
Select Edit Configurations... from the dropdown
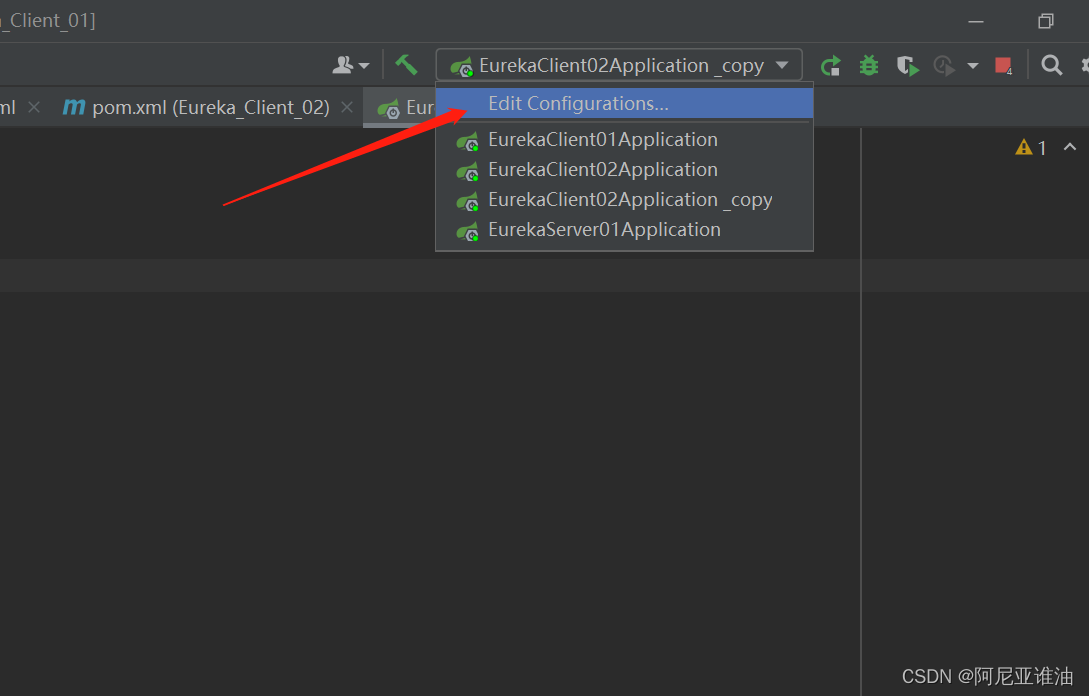click(624, 103)
